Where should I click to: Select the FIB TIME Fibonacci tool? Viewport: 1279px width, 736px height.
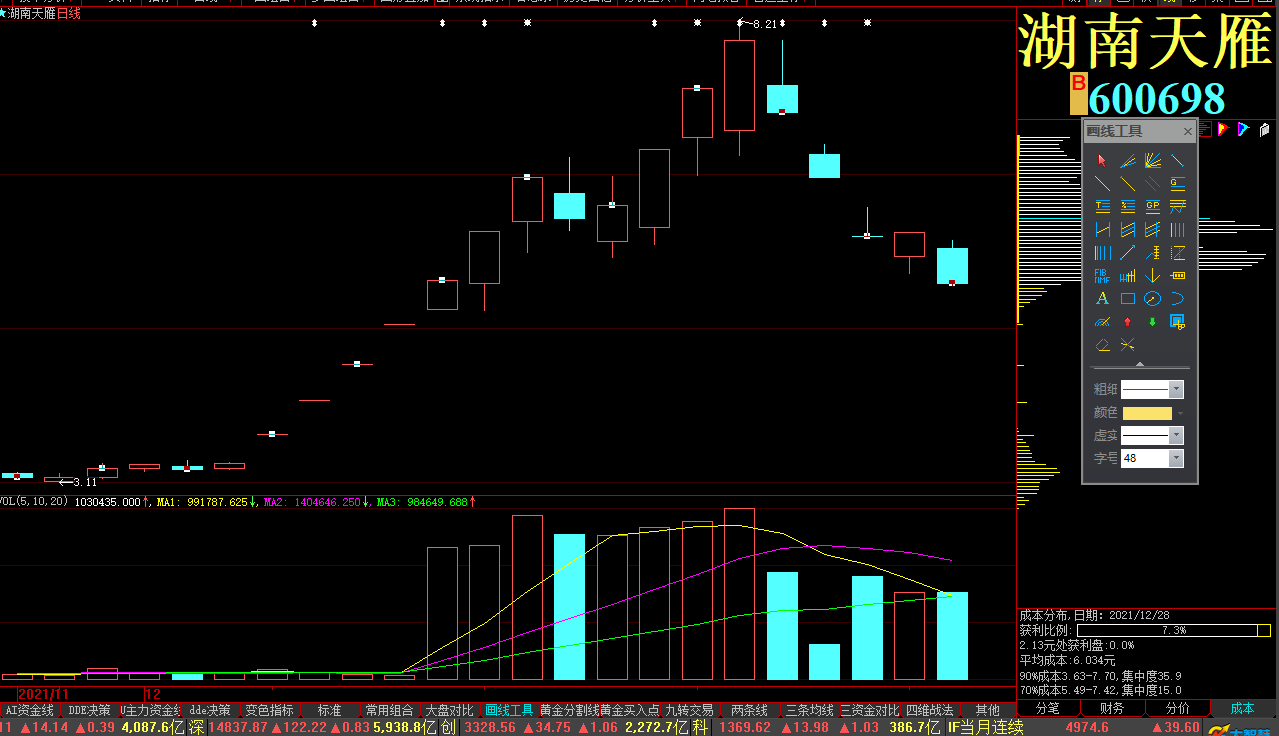(1102, 276)
